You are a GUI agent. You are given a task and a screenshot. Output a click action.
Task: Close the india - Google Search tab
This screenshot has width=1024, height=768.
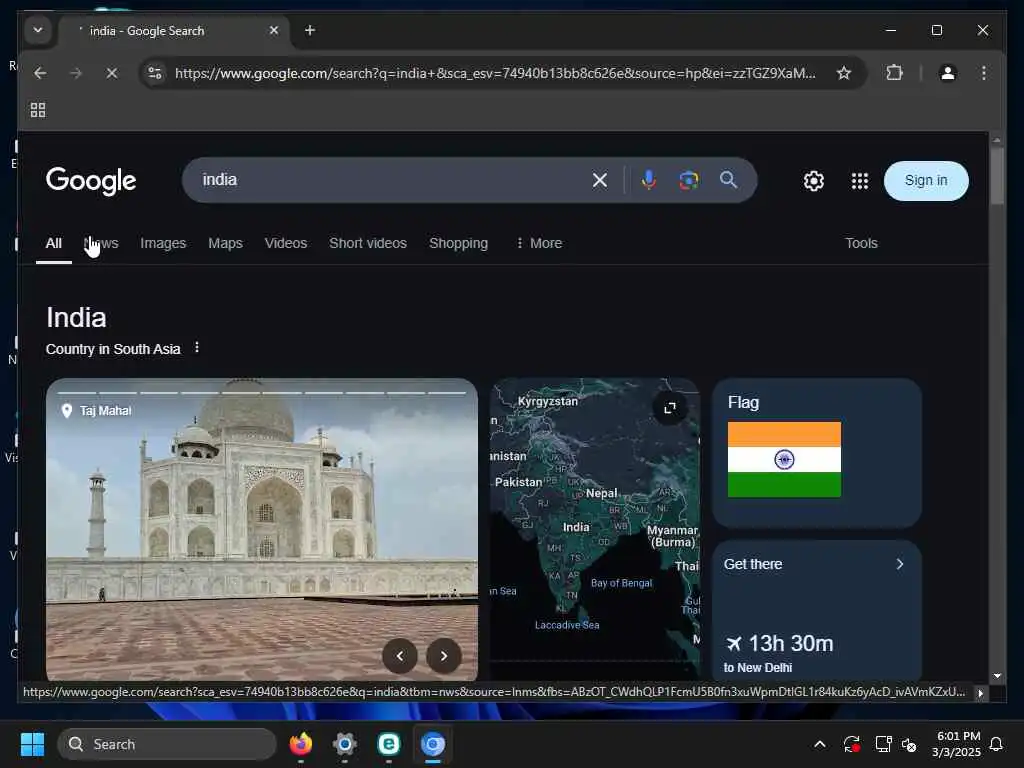274,30
